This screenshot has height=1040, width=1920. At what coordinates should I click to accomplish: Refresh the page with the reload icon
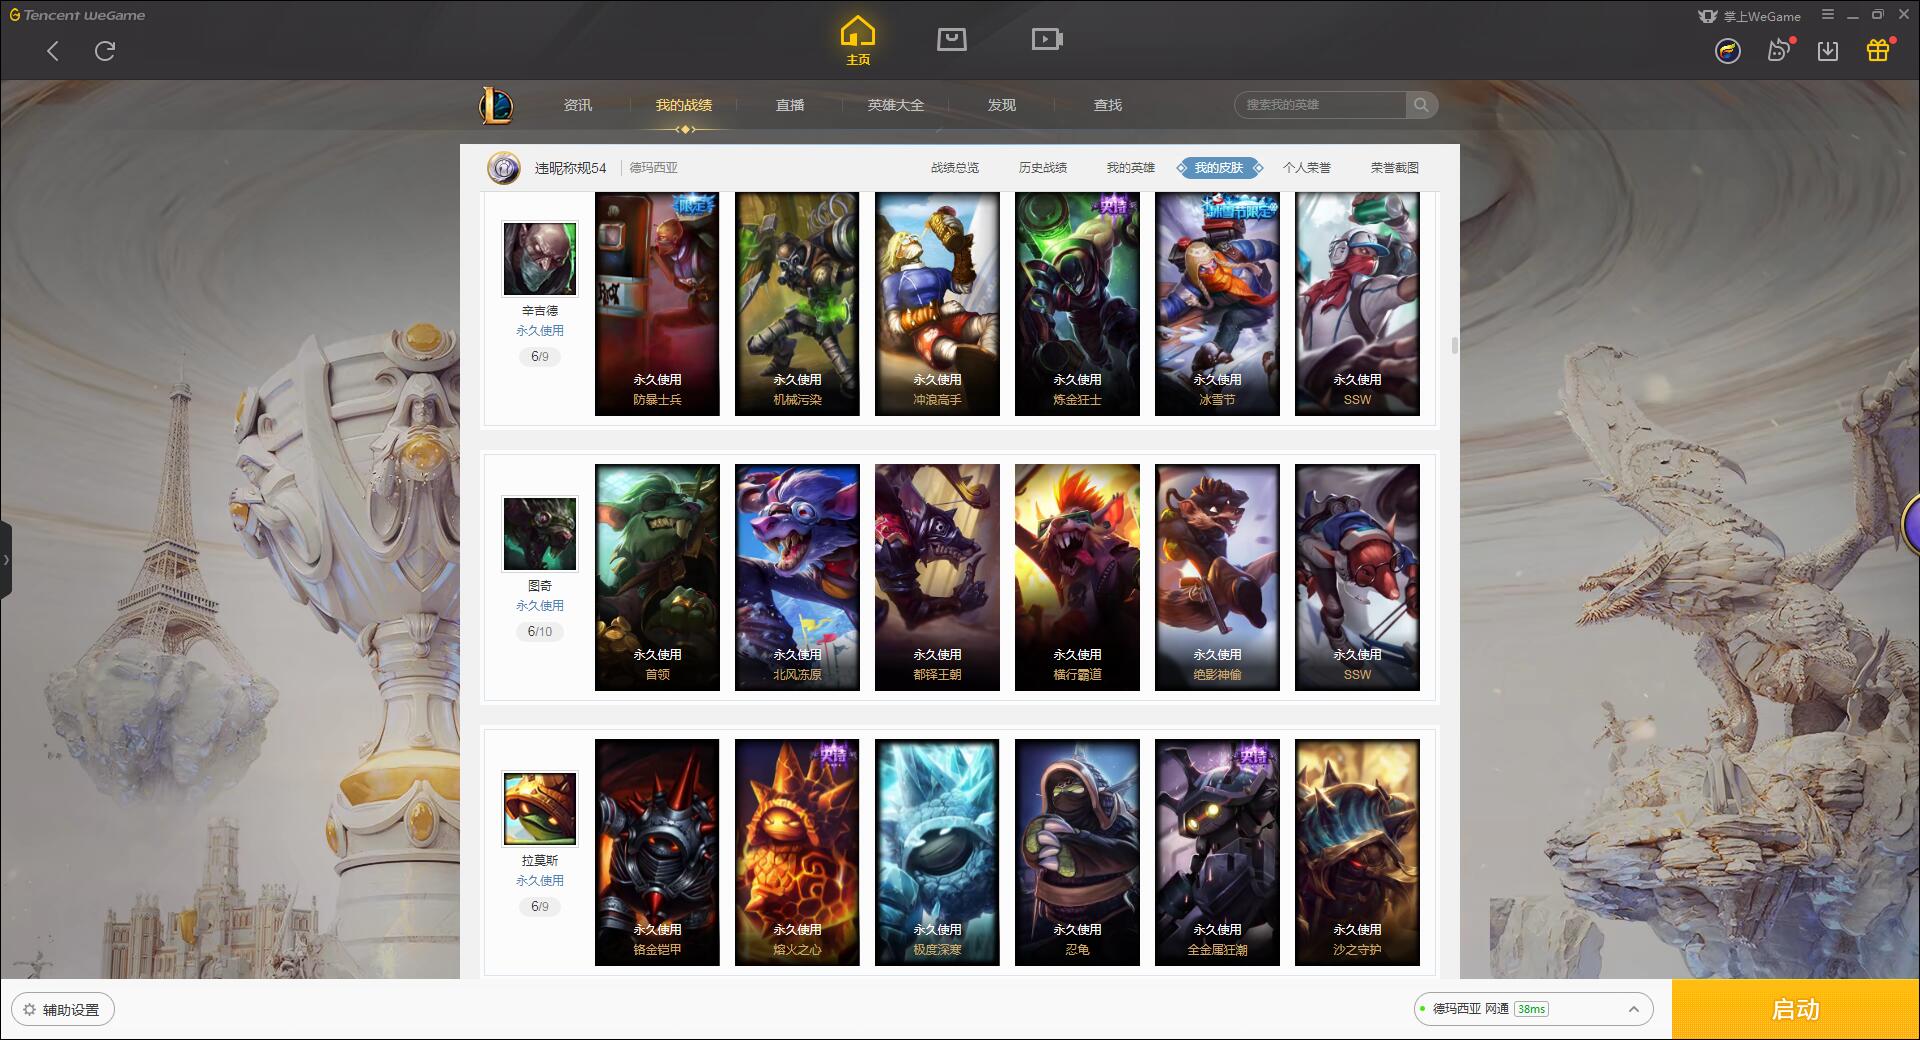105,51
